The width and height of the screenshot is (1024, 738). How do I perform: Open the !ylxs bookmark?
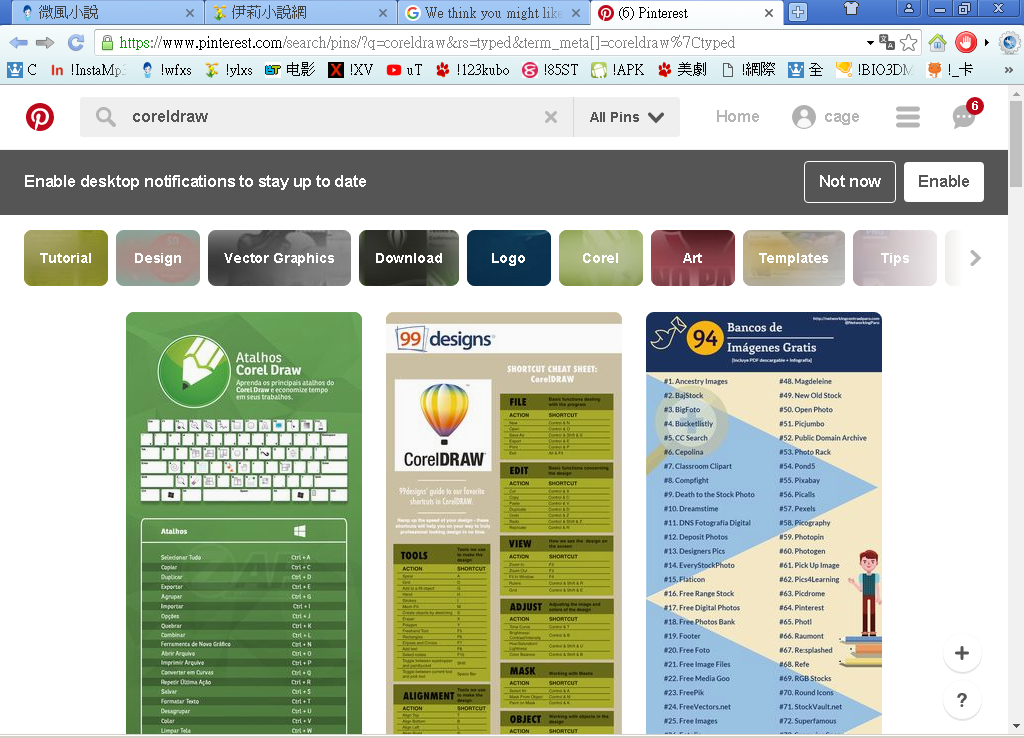coord(229,70)
